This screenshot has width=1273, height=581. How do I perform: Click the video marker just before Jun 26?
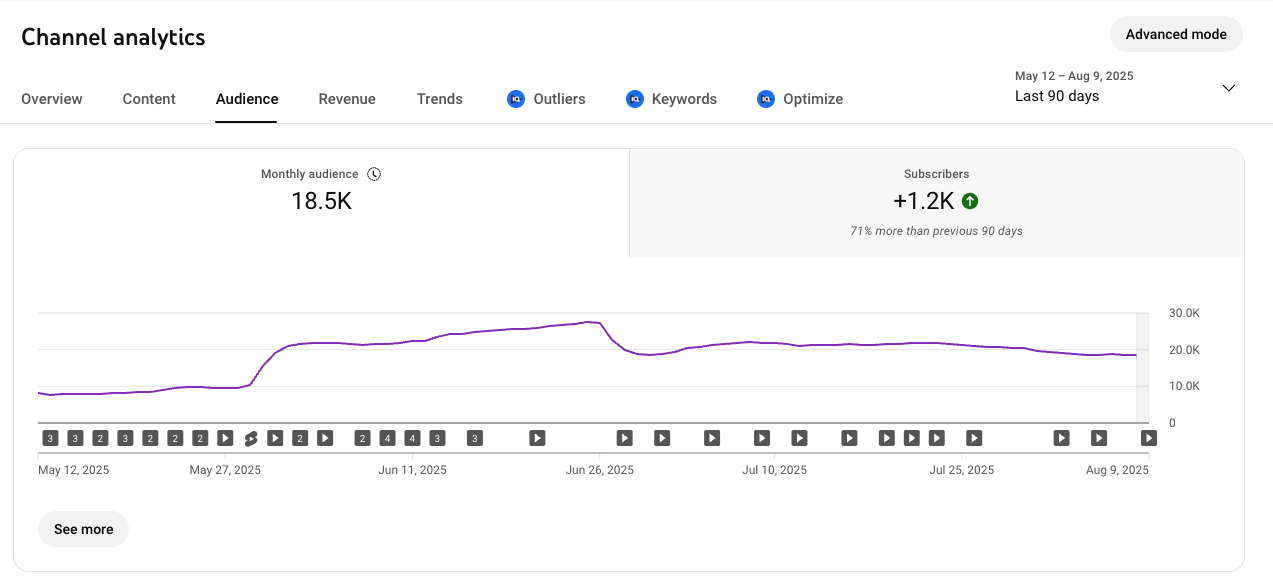(537, 438)
